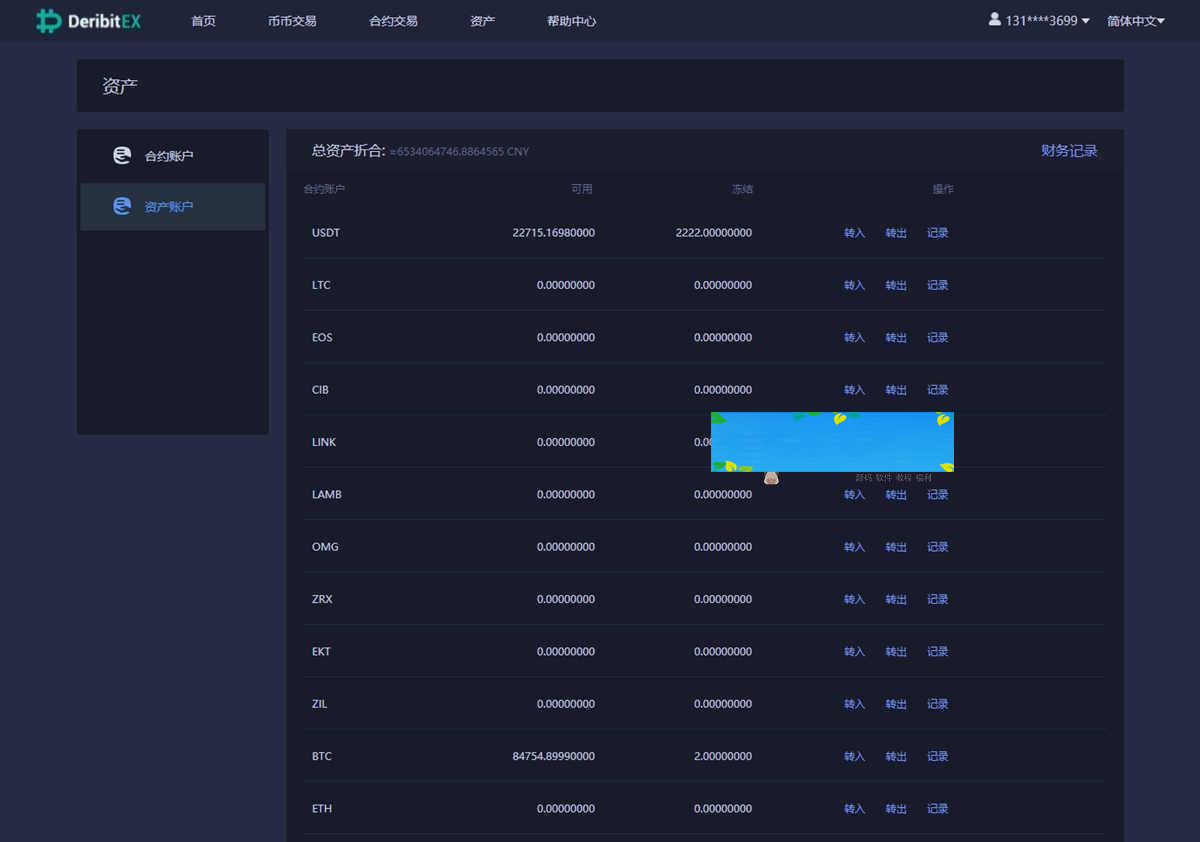Open 帮助中心 from top navigation

(571, 21)
